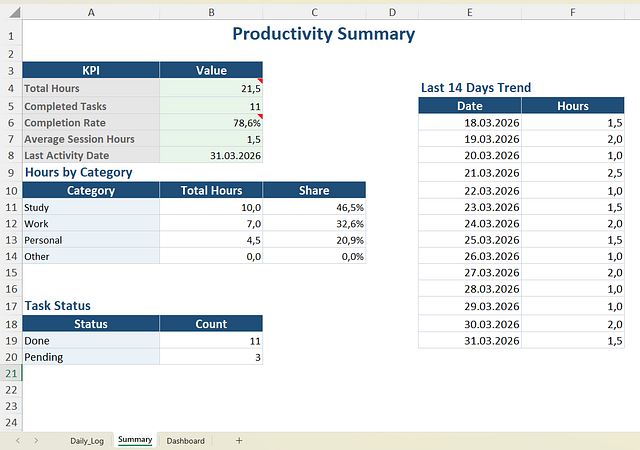Viewport: 640px width, 450px height.
Task: Click the 2,5 hours trend cell
Action: coord(573,172)
